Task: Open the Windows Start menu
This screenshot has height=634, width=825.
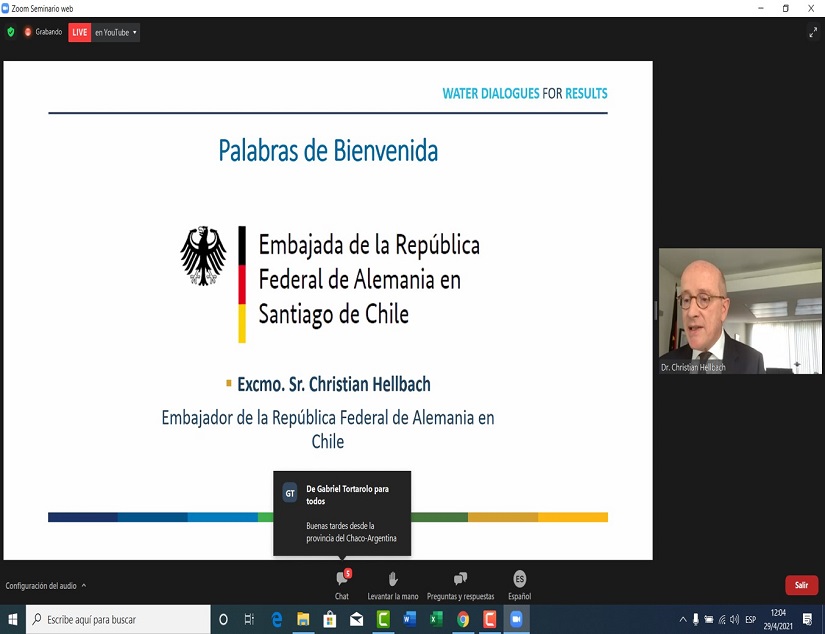Action: 13,619
